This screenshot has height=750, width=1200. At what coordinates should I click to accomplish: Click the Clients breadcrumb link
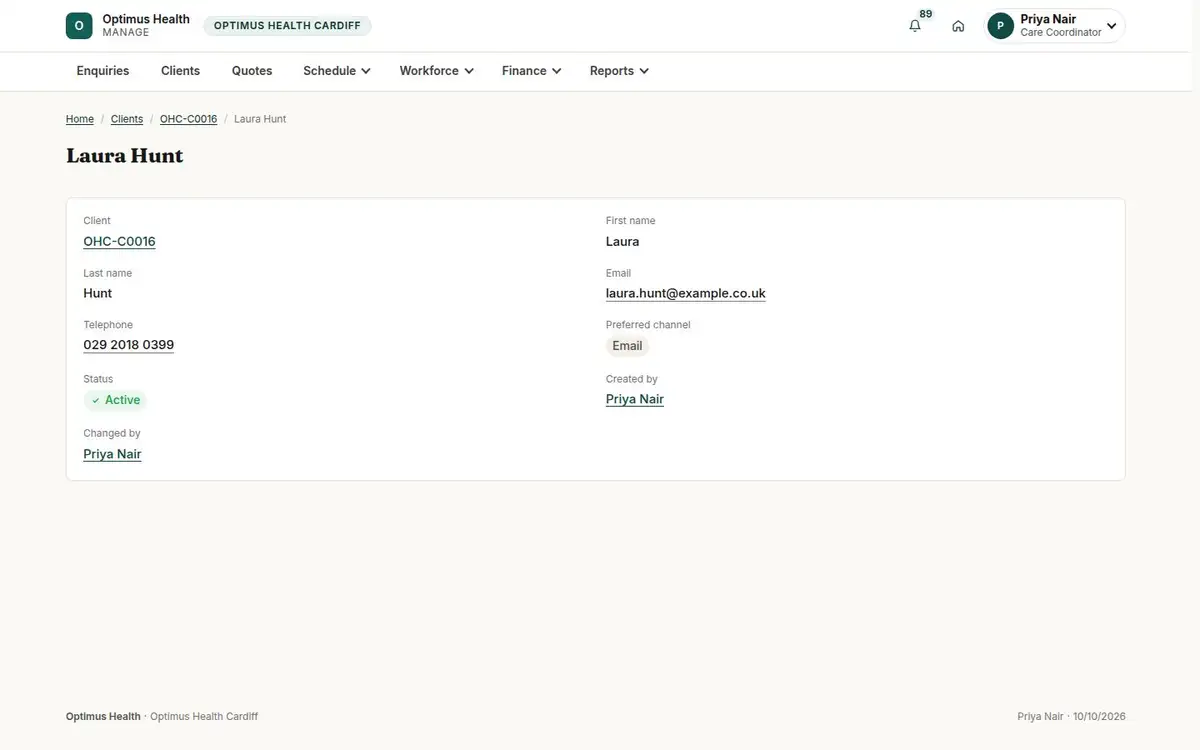pos(127,119)
